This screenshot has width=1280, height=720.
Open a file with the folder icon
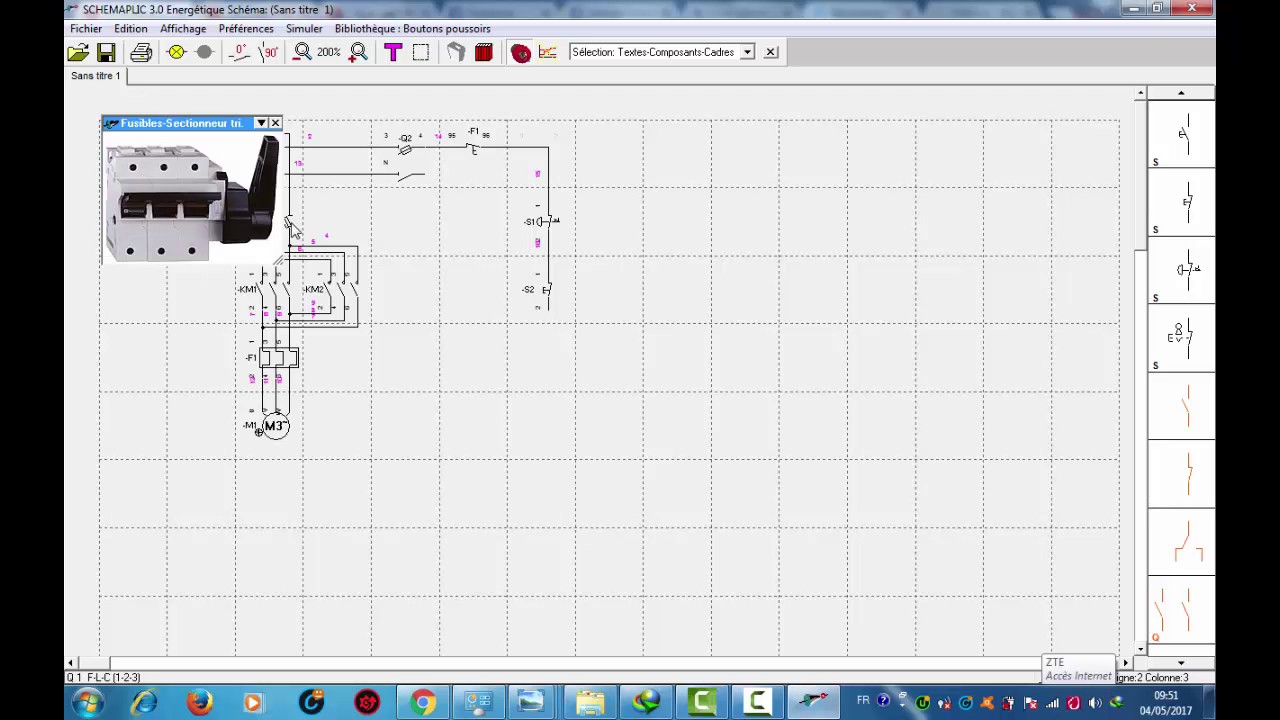click(78, 52)
